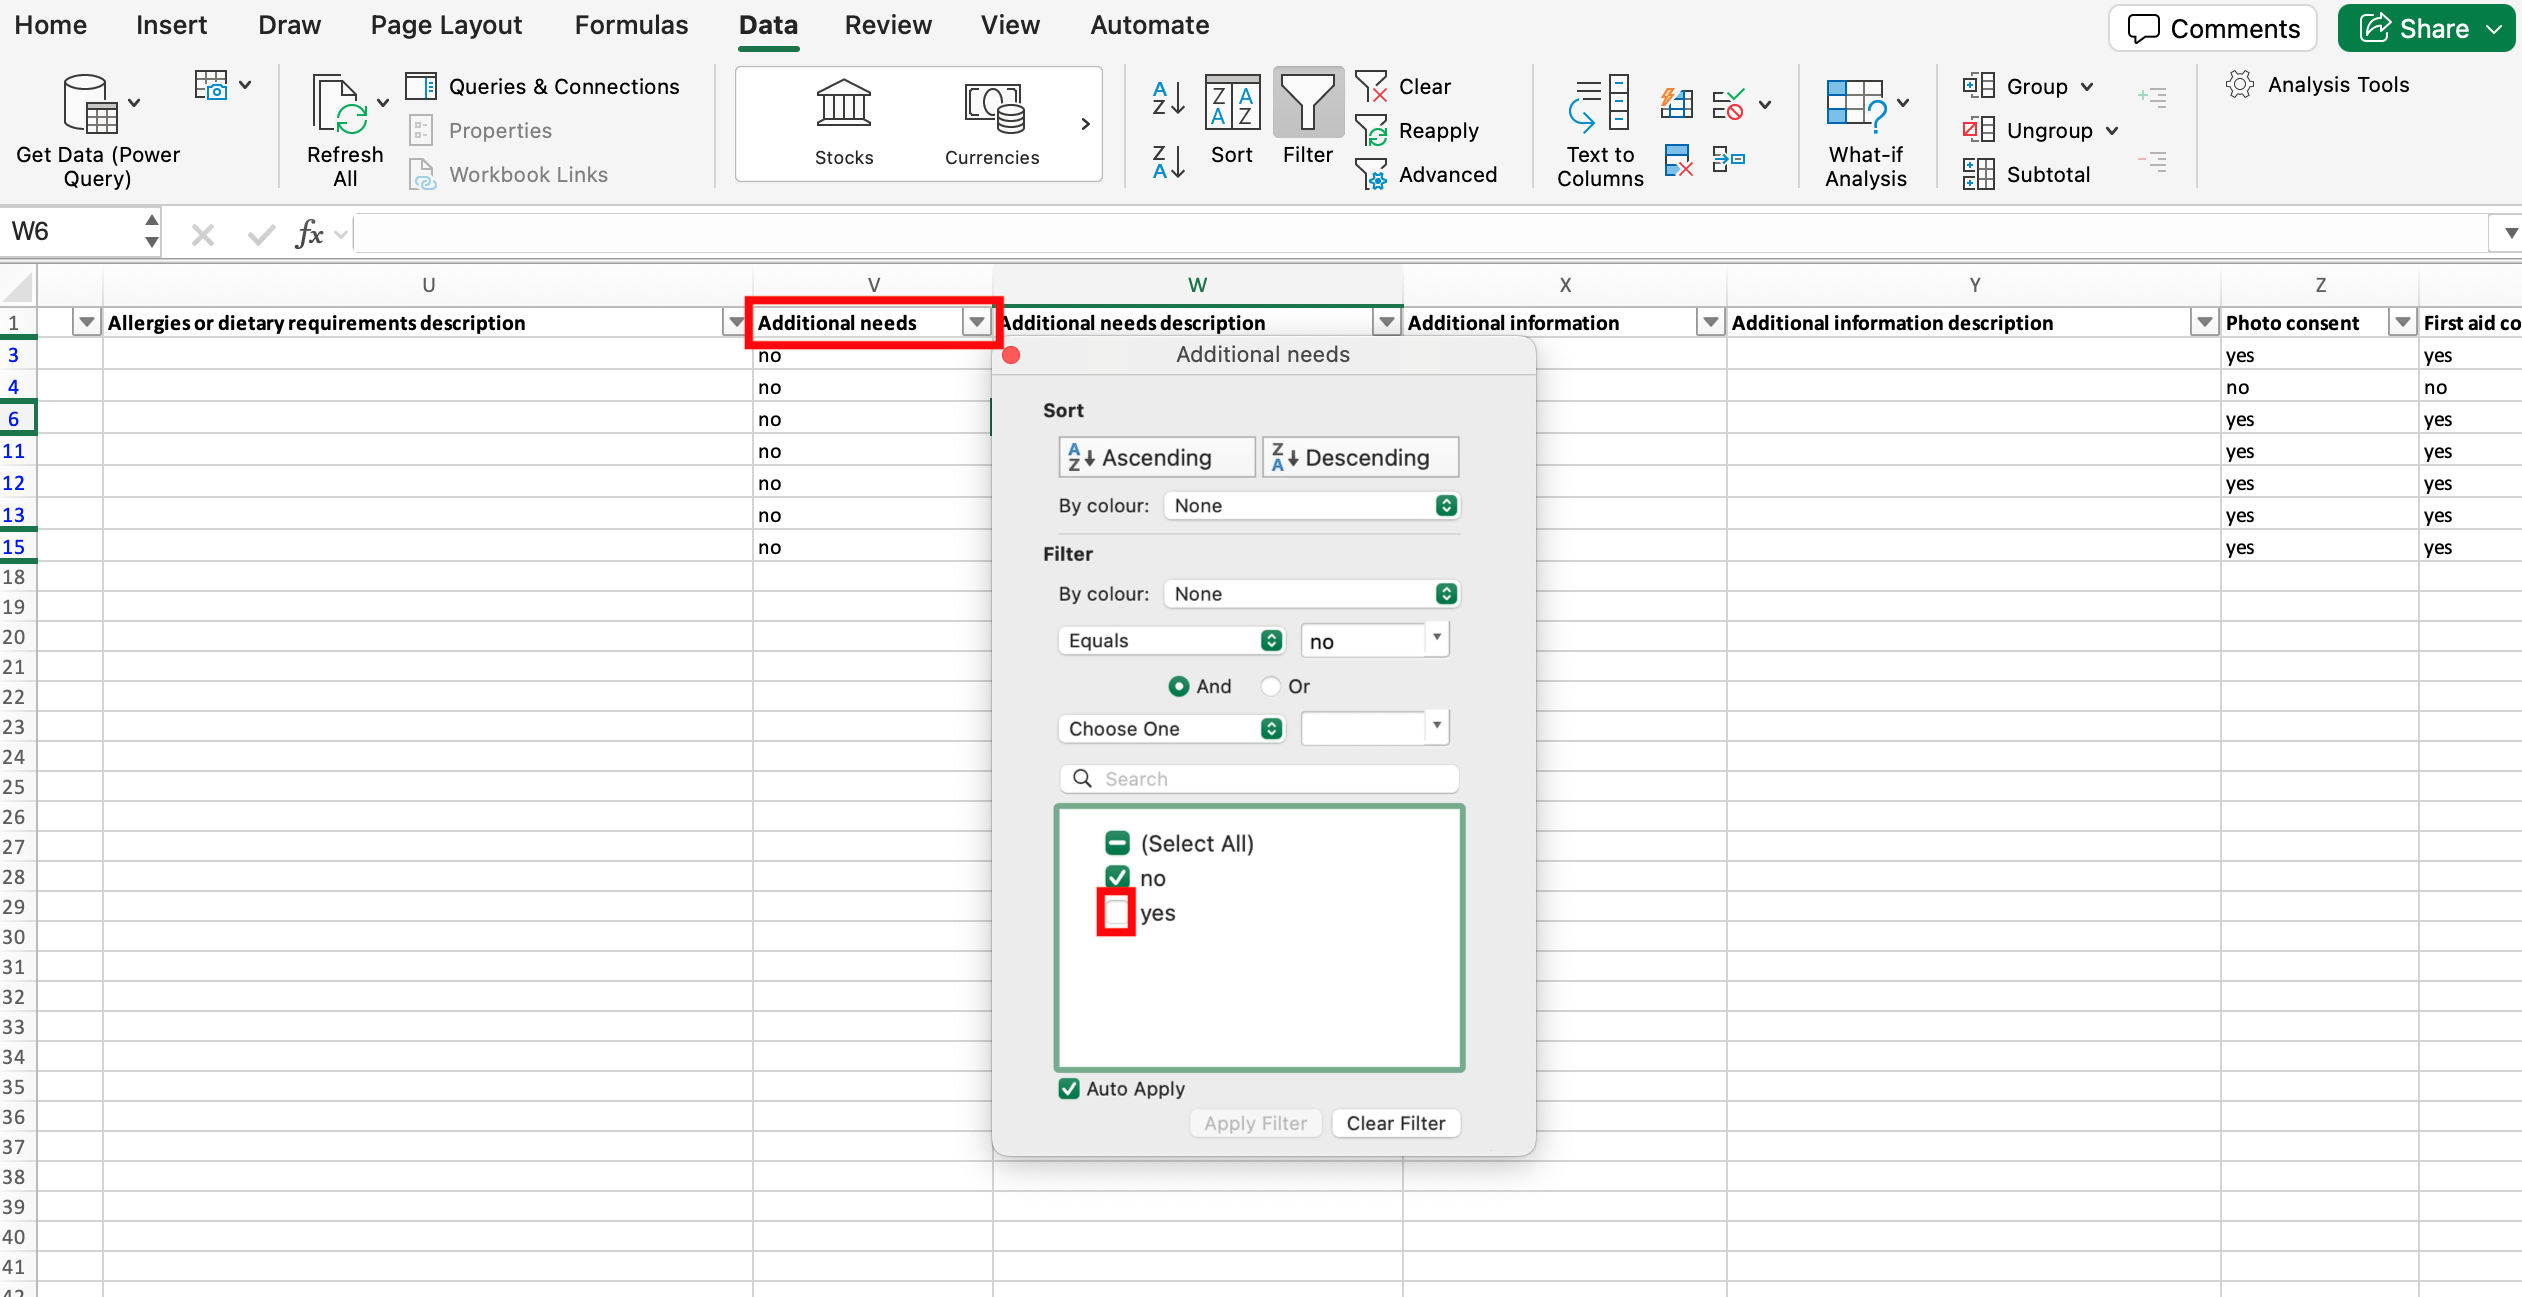Click the Subtotal icon

1977,175
